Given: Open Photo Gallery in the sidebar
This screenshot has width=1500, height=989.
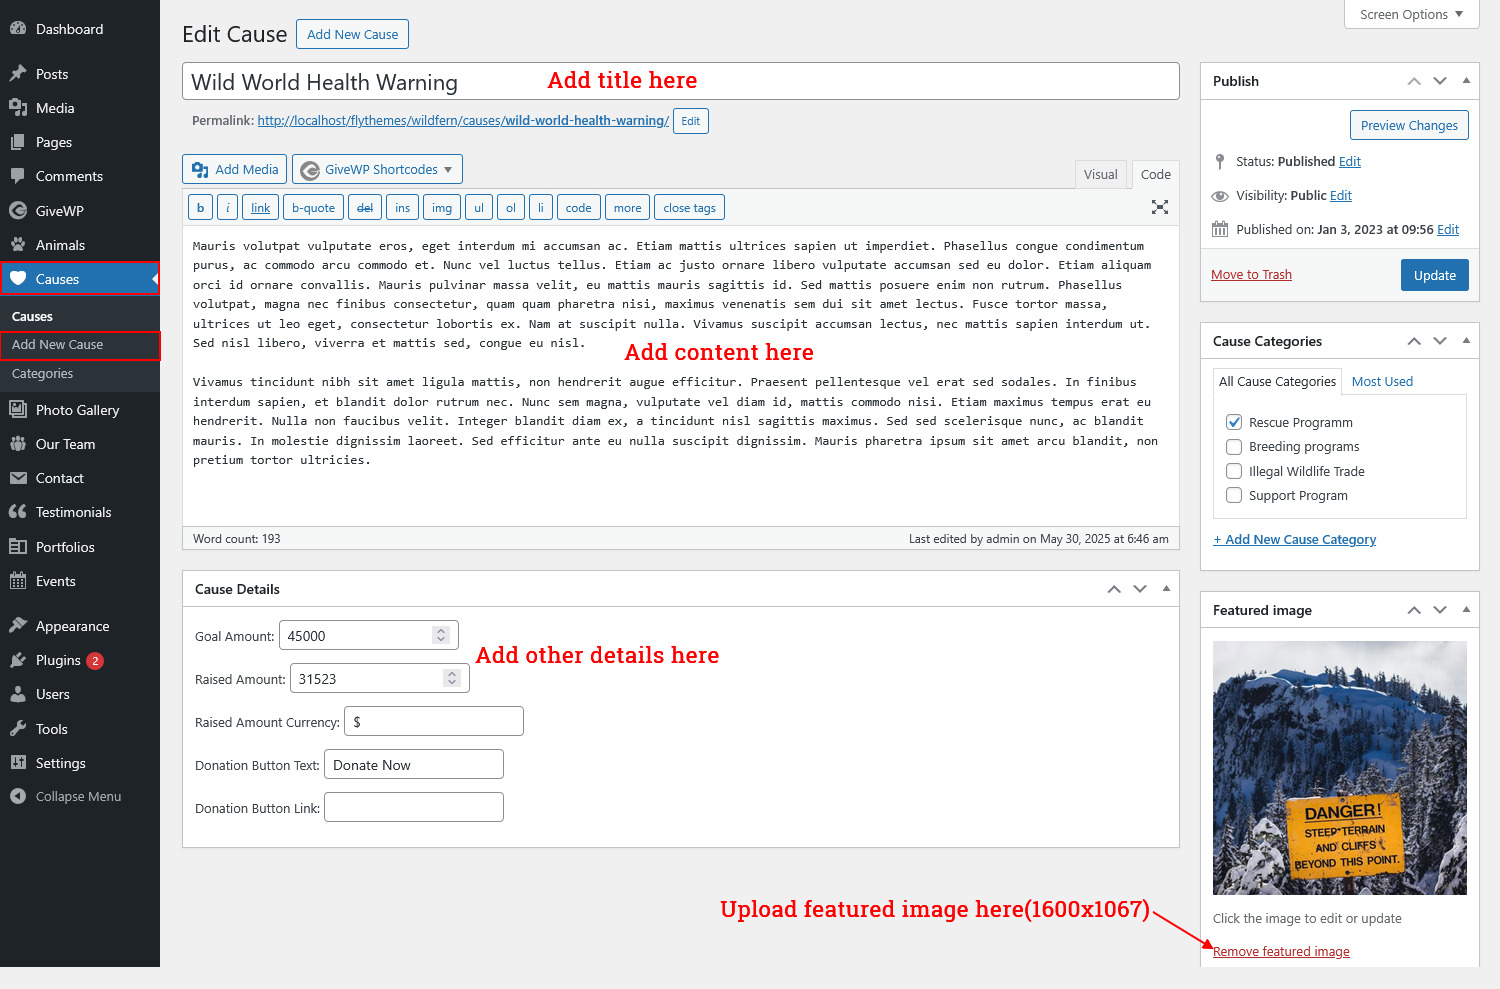Looking at the screenshot, I should pos(77,410).
